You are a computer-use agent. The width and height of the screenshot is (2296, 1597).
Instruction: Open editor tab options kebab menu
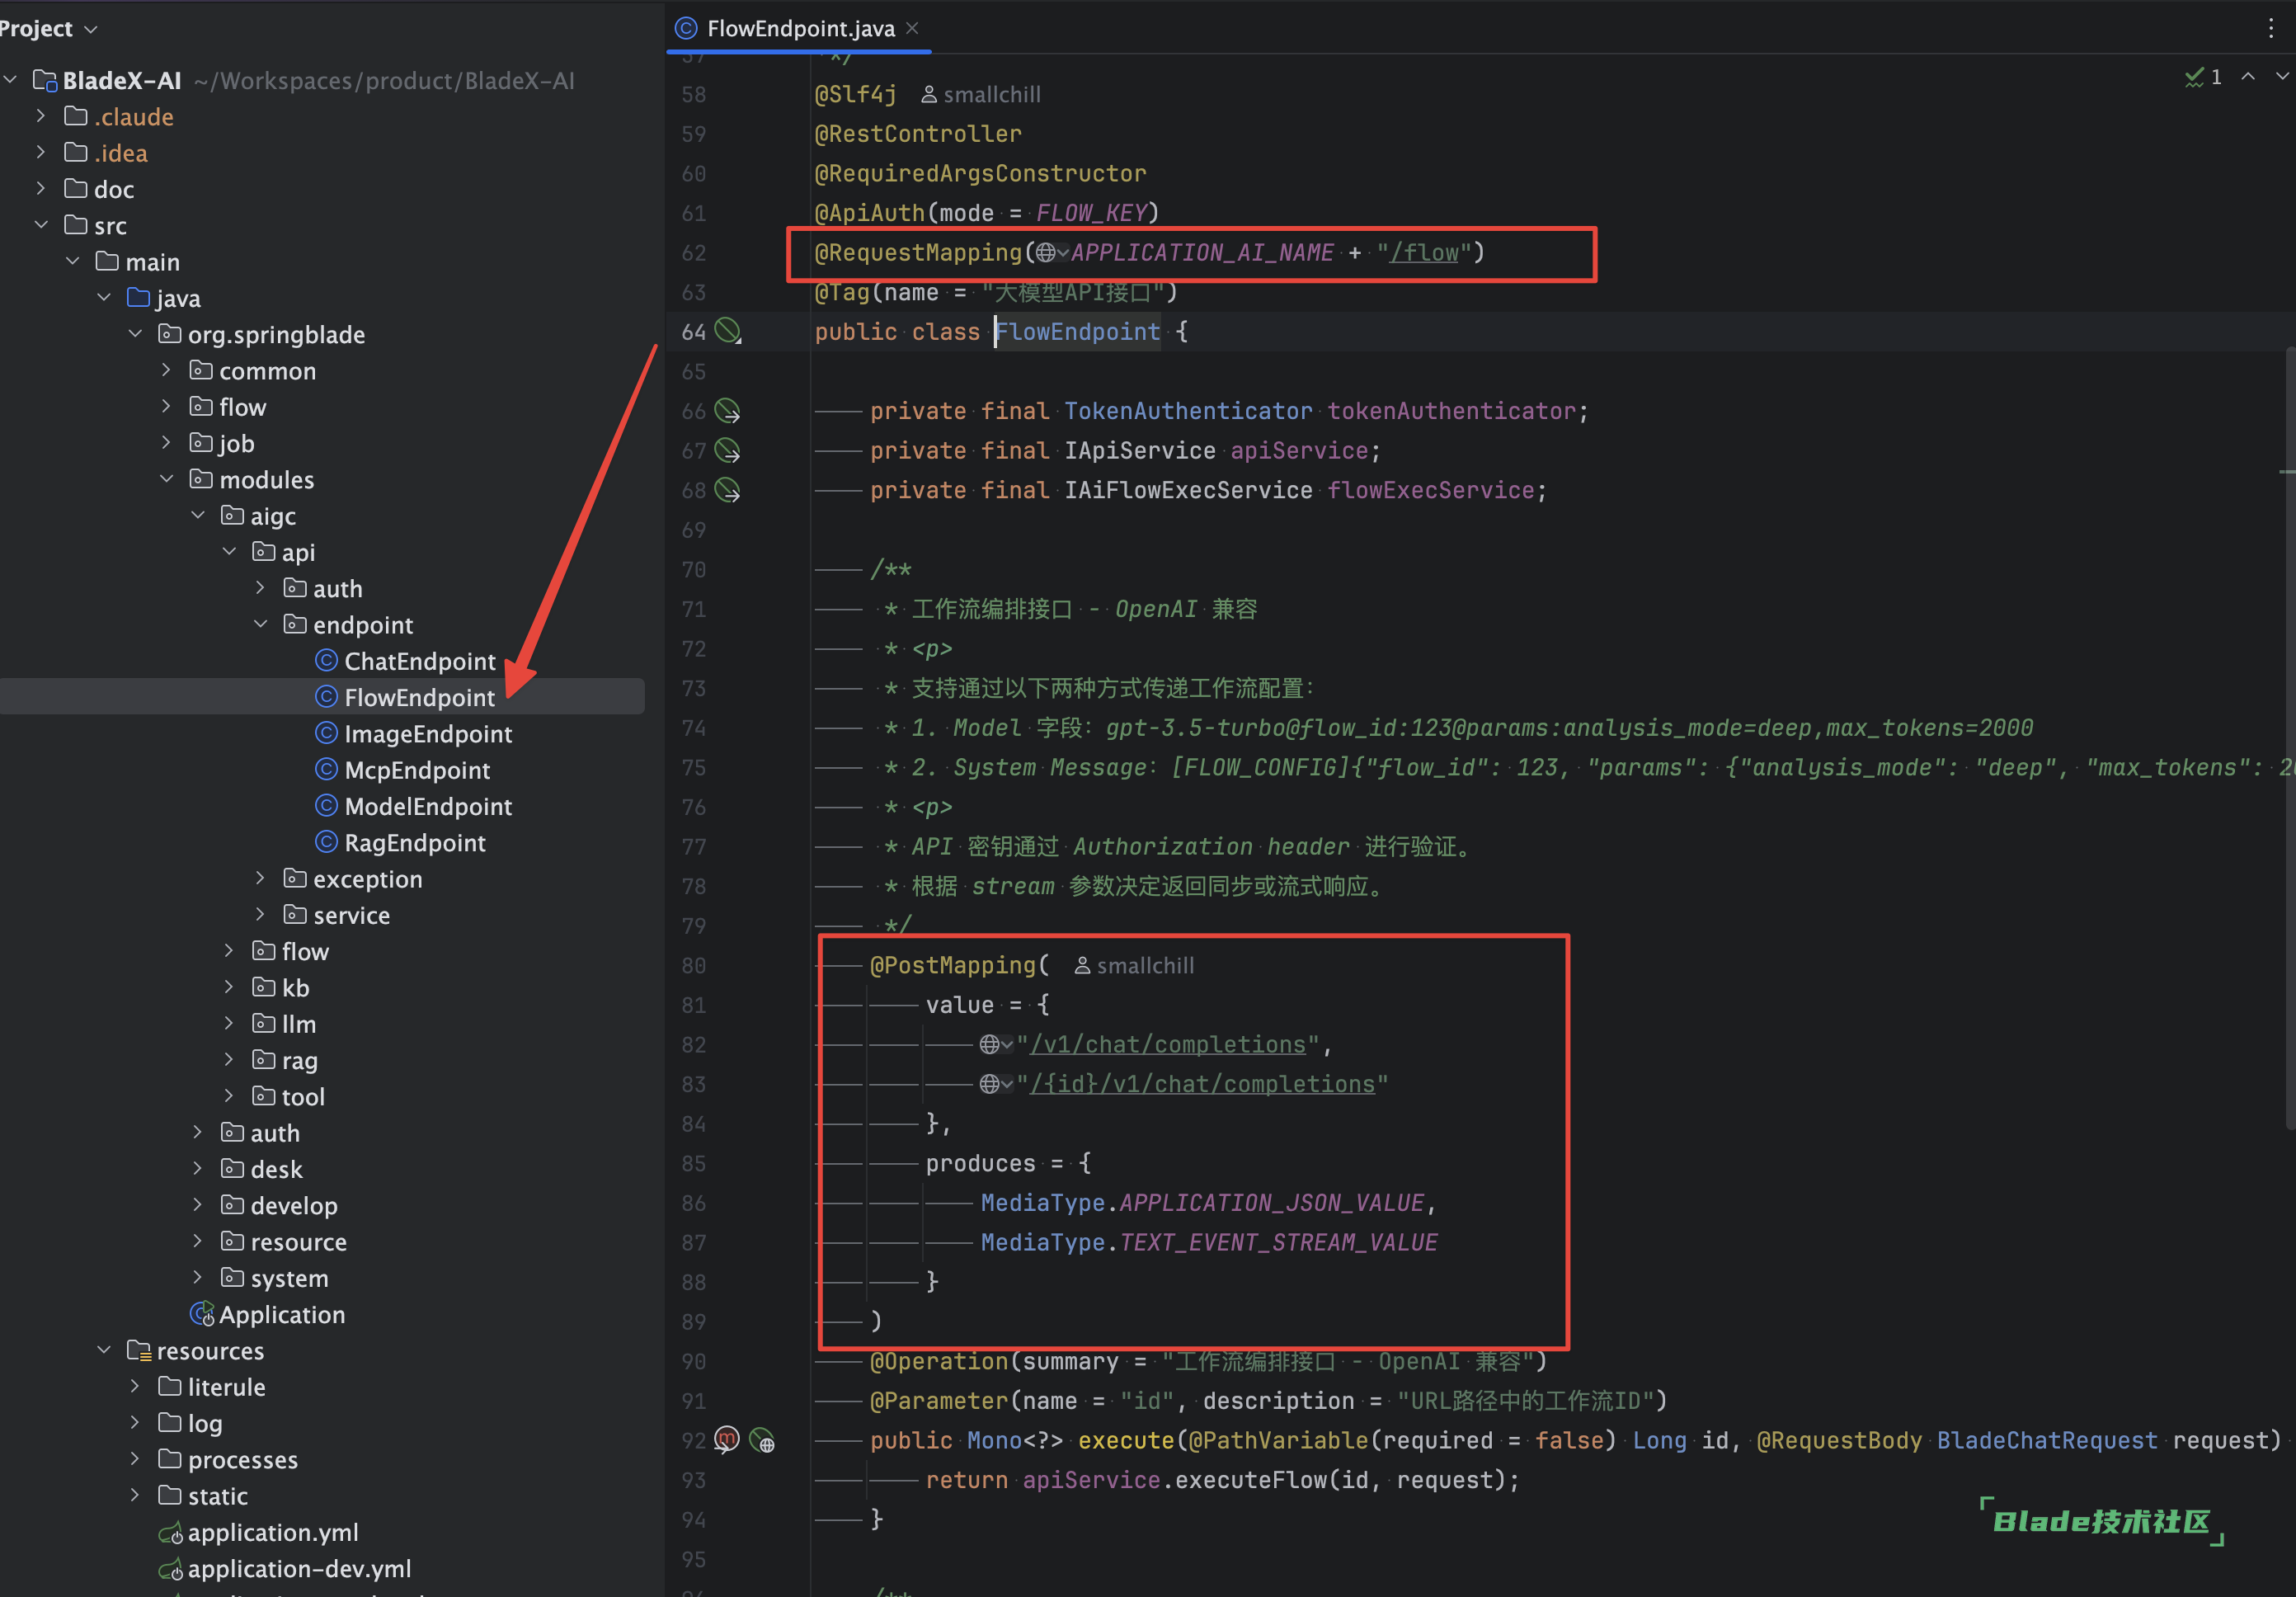(2271, 28)
